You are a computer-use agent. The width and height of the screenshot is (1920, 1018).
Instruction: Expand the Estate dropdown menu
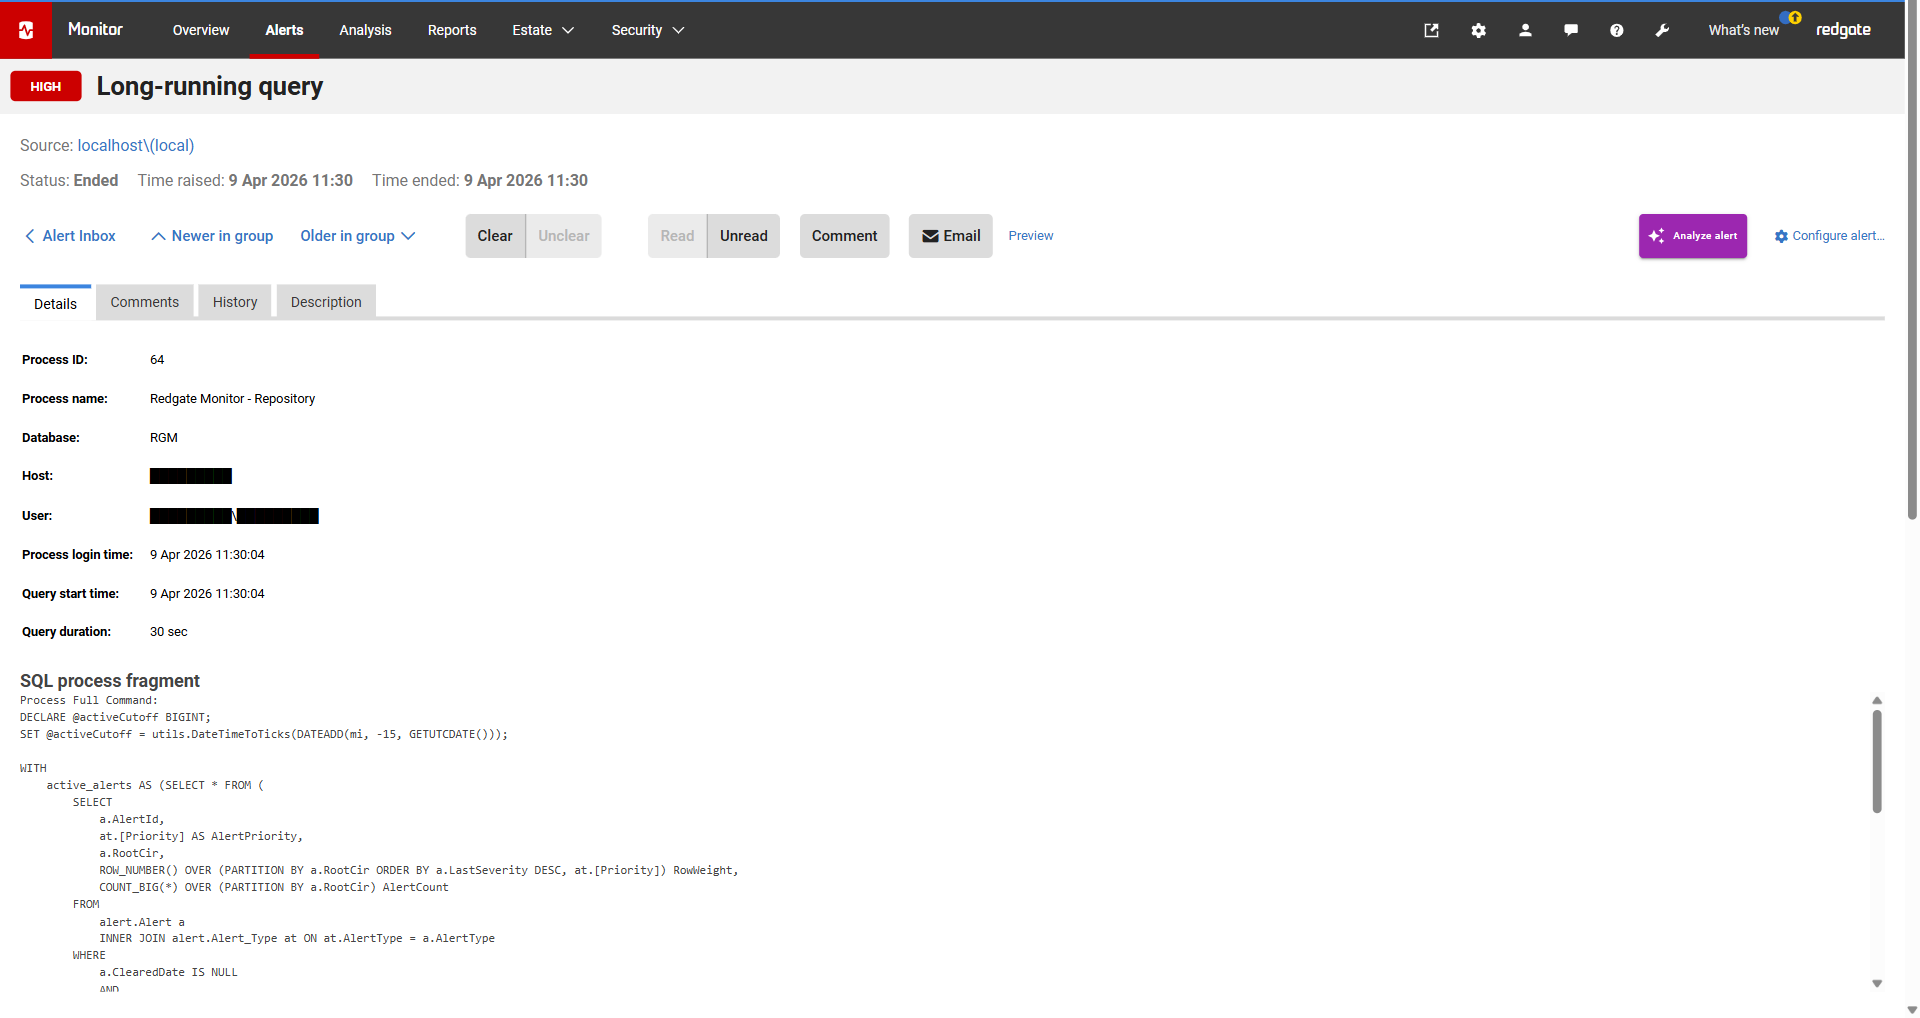click(542, 30)
